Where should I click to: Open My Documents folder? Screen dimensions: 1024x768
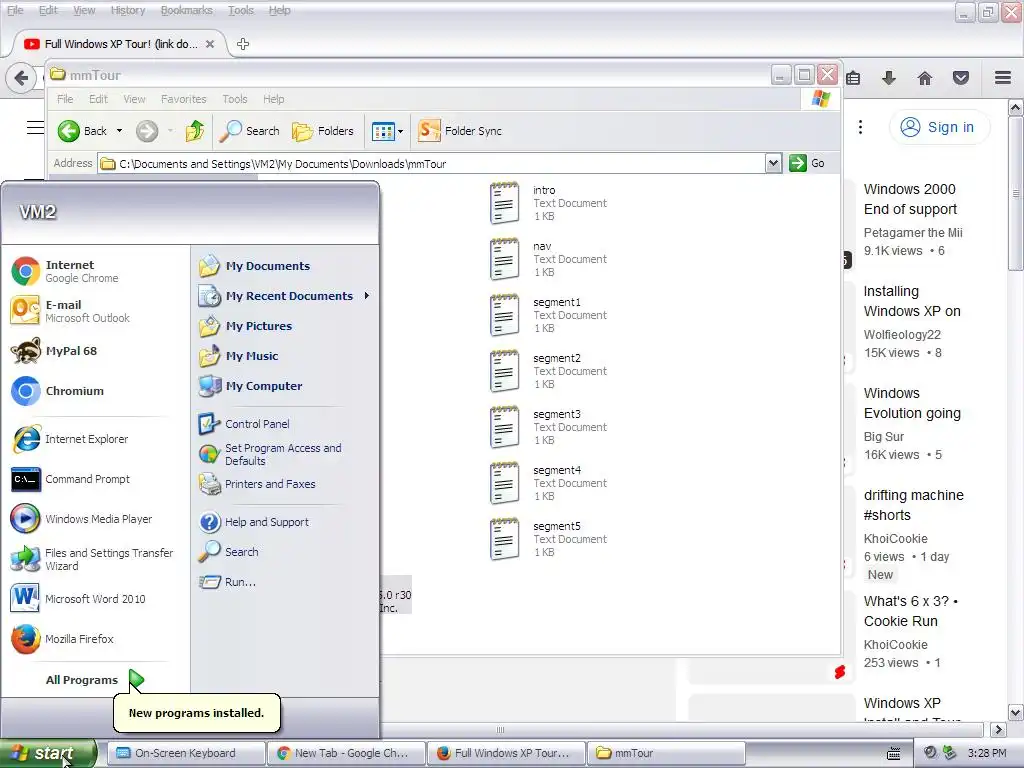tap(255, 266)
